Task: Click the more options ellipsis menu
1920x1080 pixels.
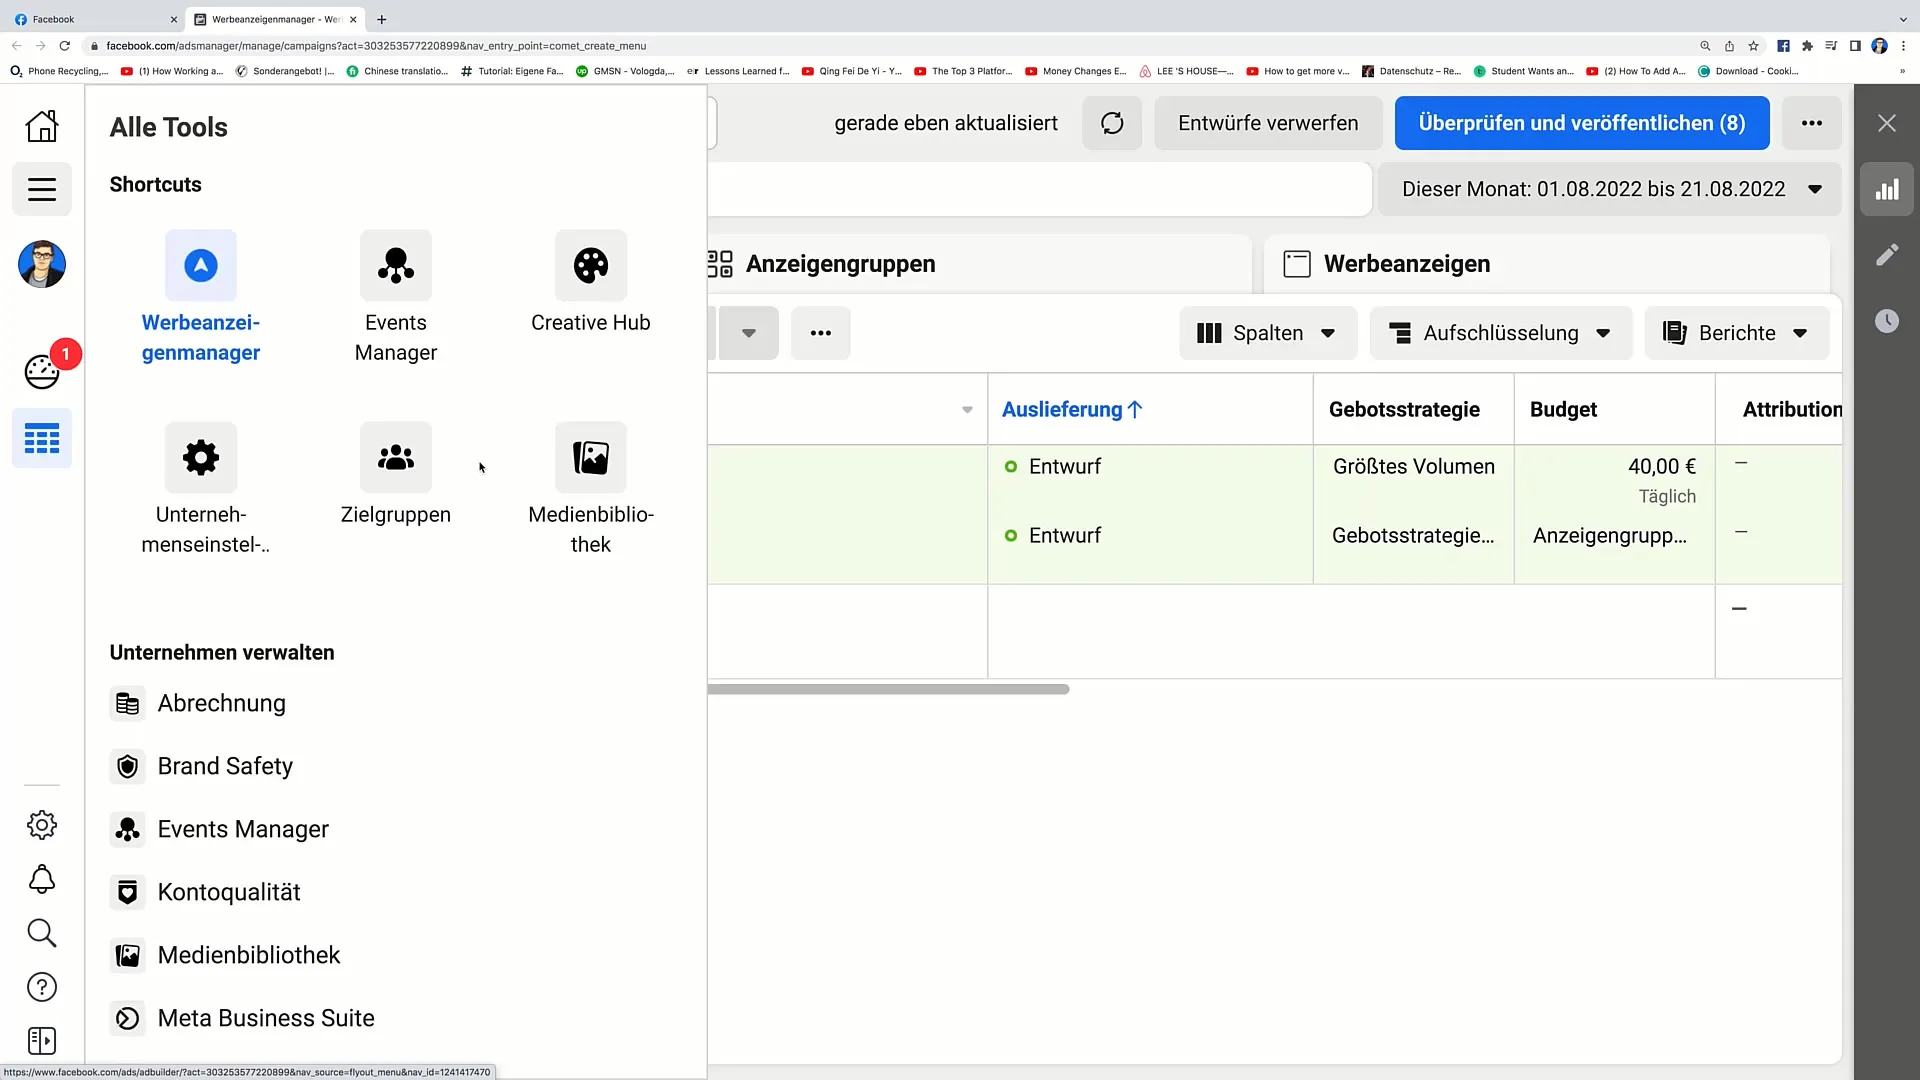Action: [1812, 123]
